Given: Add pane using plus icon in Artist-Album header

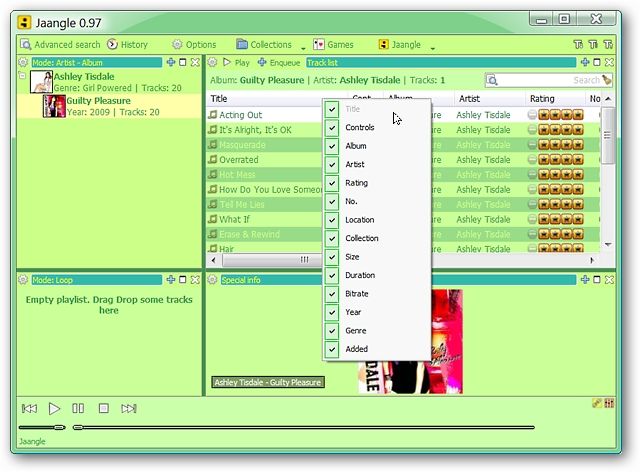Looking at the screenshot, I should click(x=171, y=62).
